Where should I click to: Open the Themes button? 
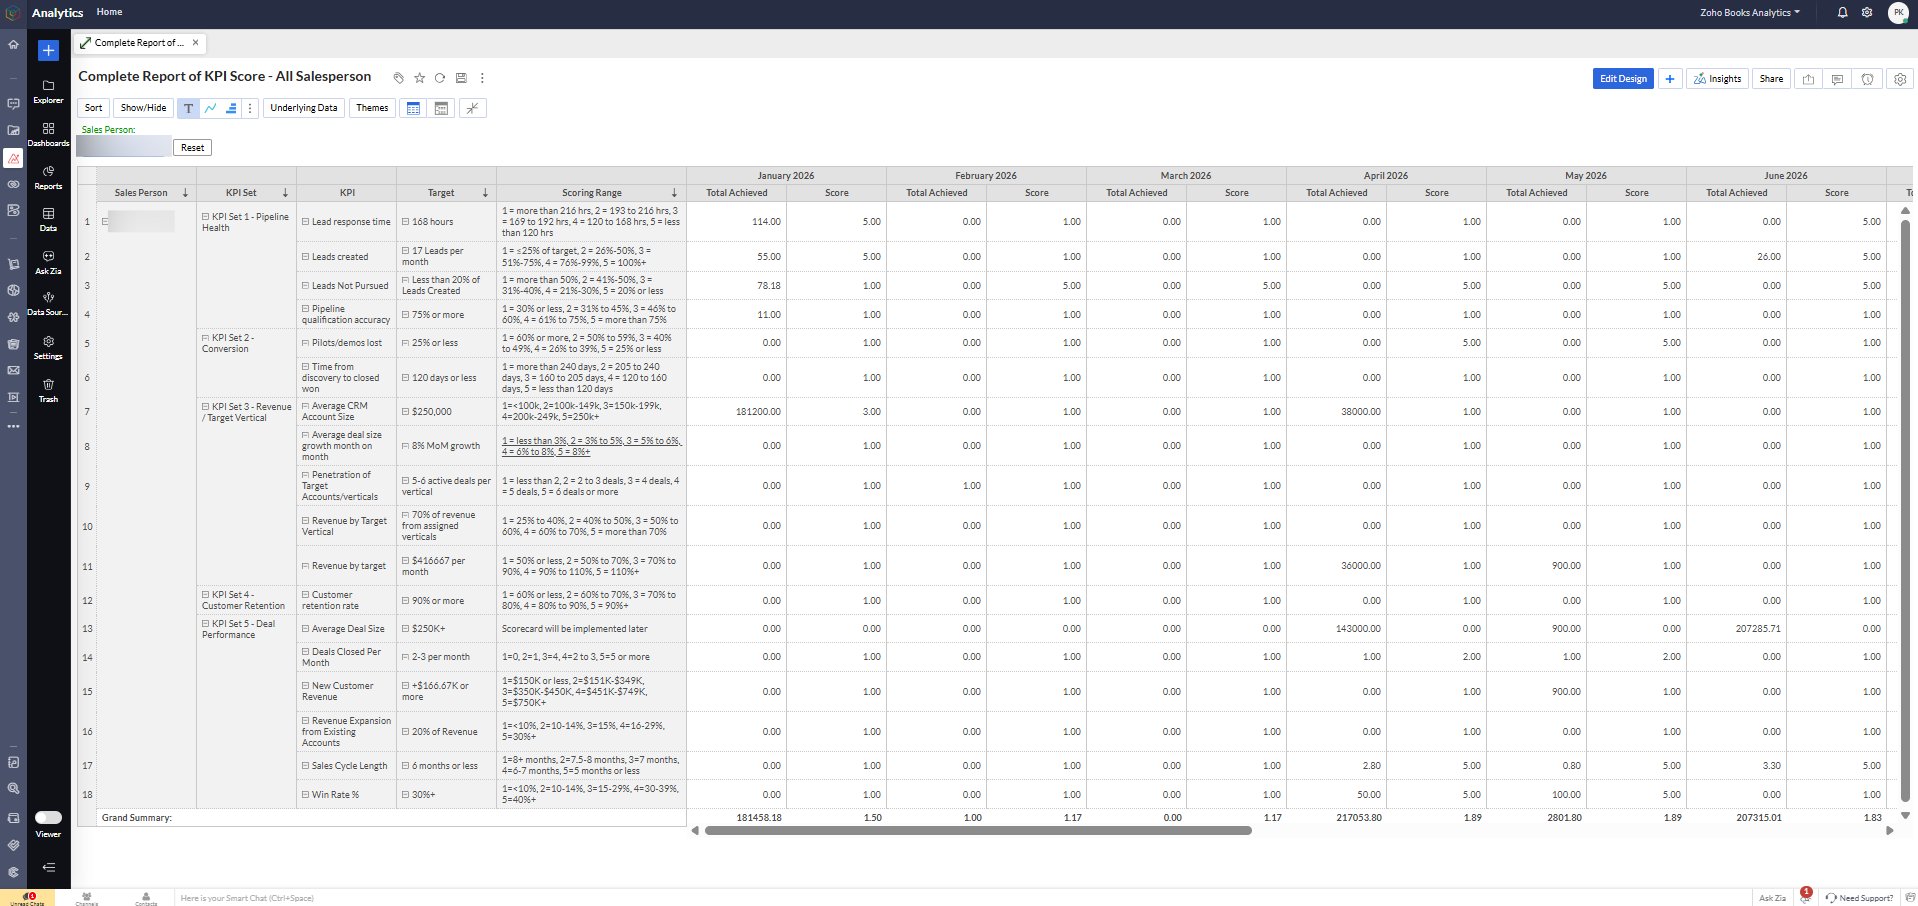(372, 108)
